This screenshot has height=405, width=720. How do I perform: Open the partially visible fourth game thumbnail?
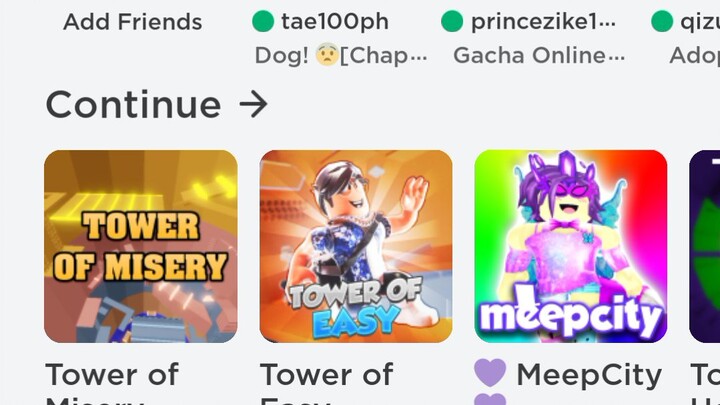pos(705,246)
